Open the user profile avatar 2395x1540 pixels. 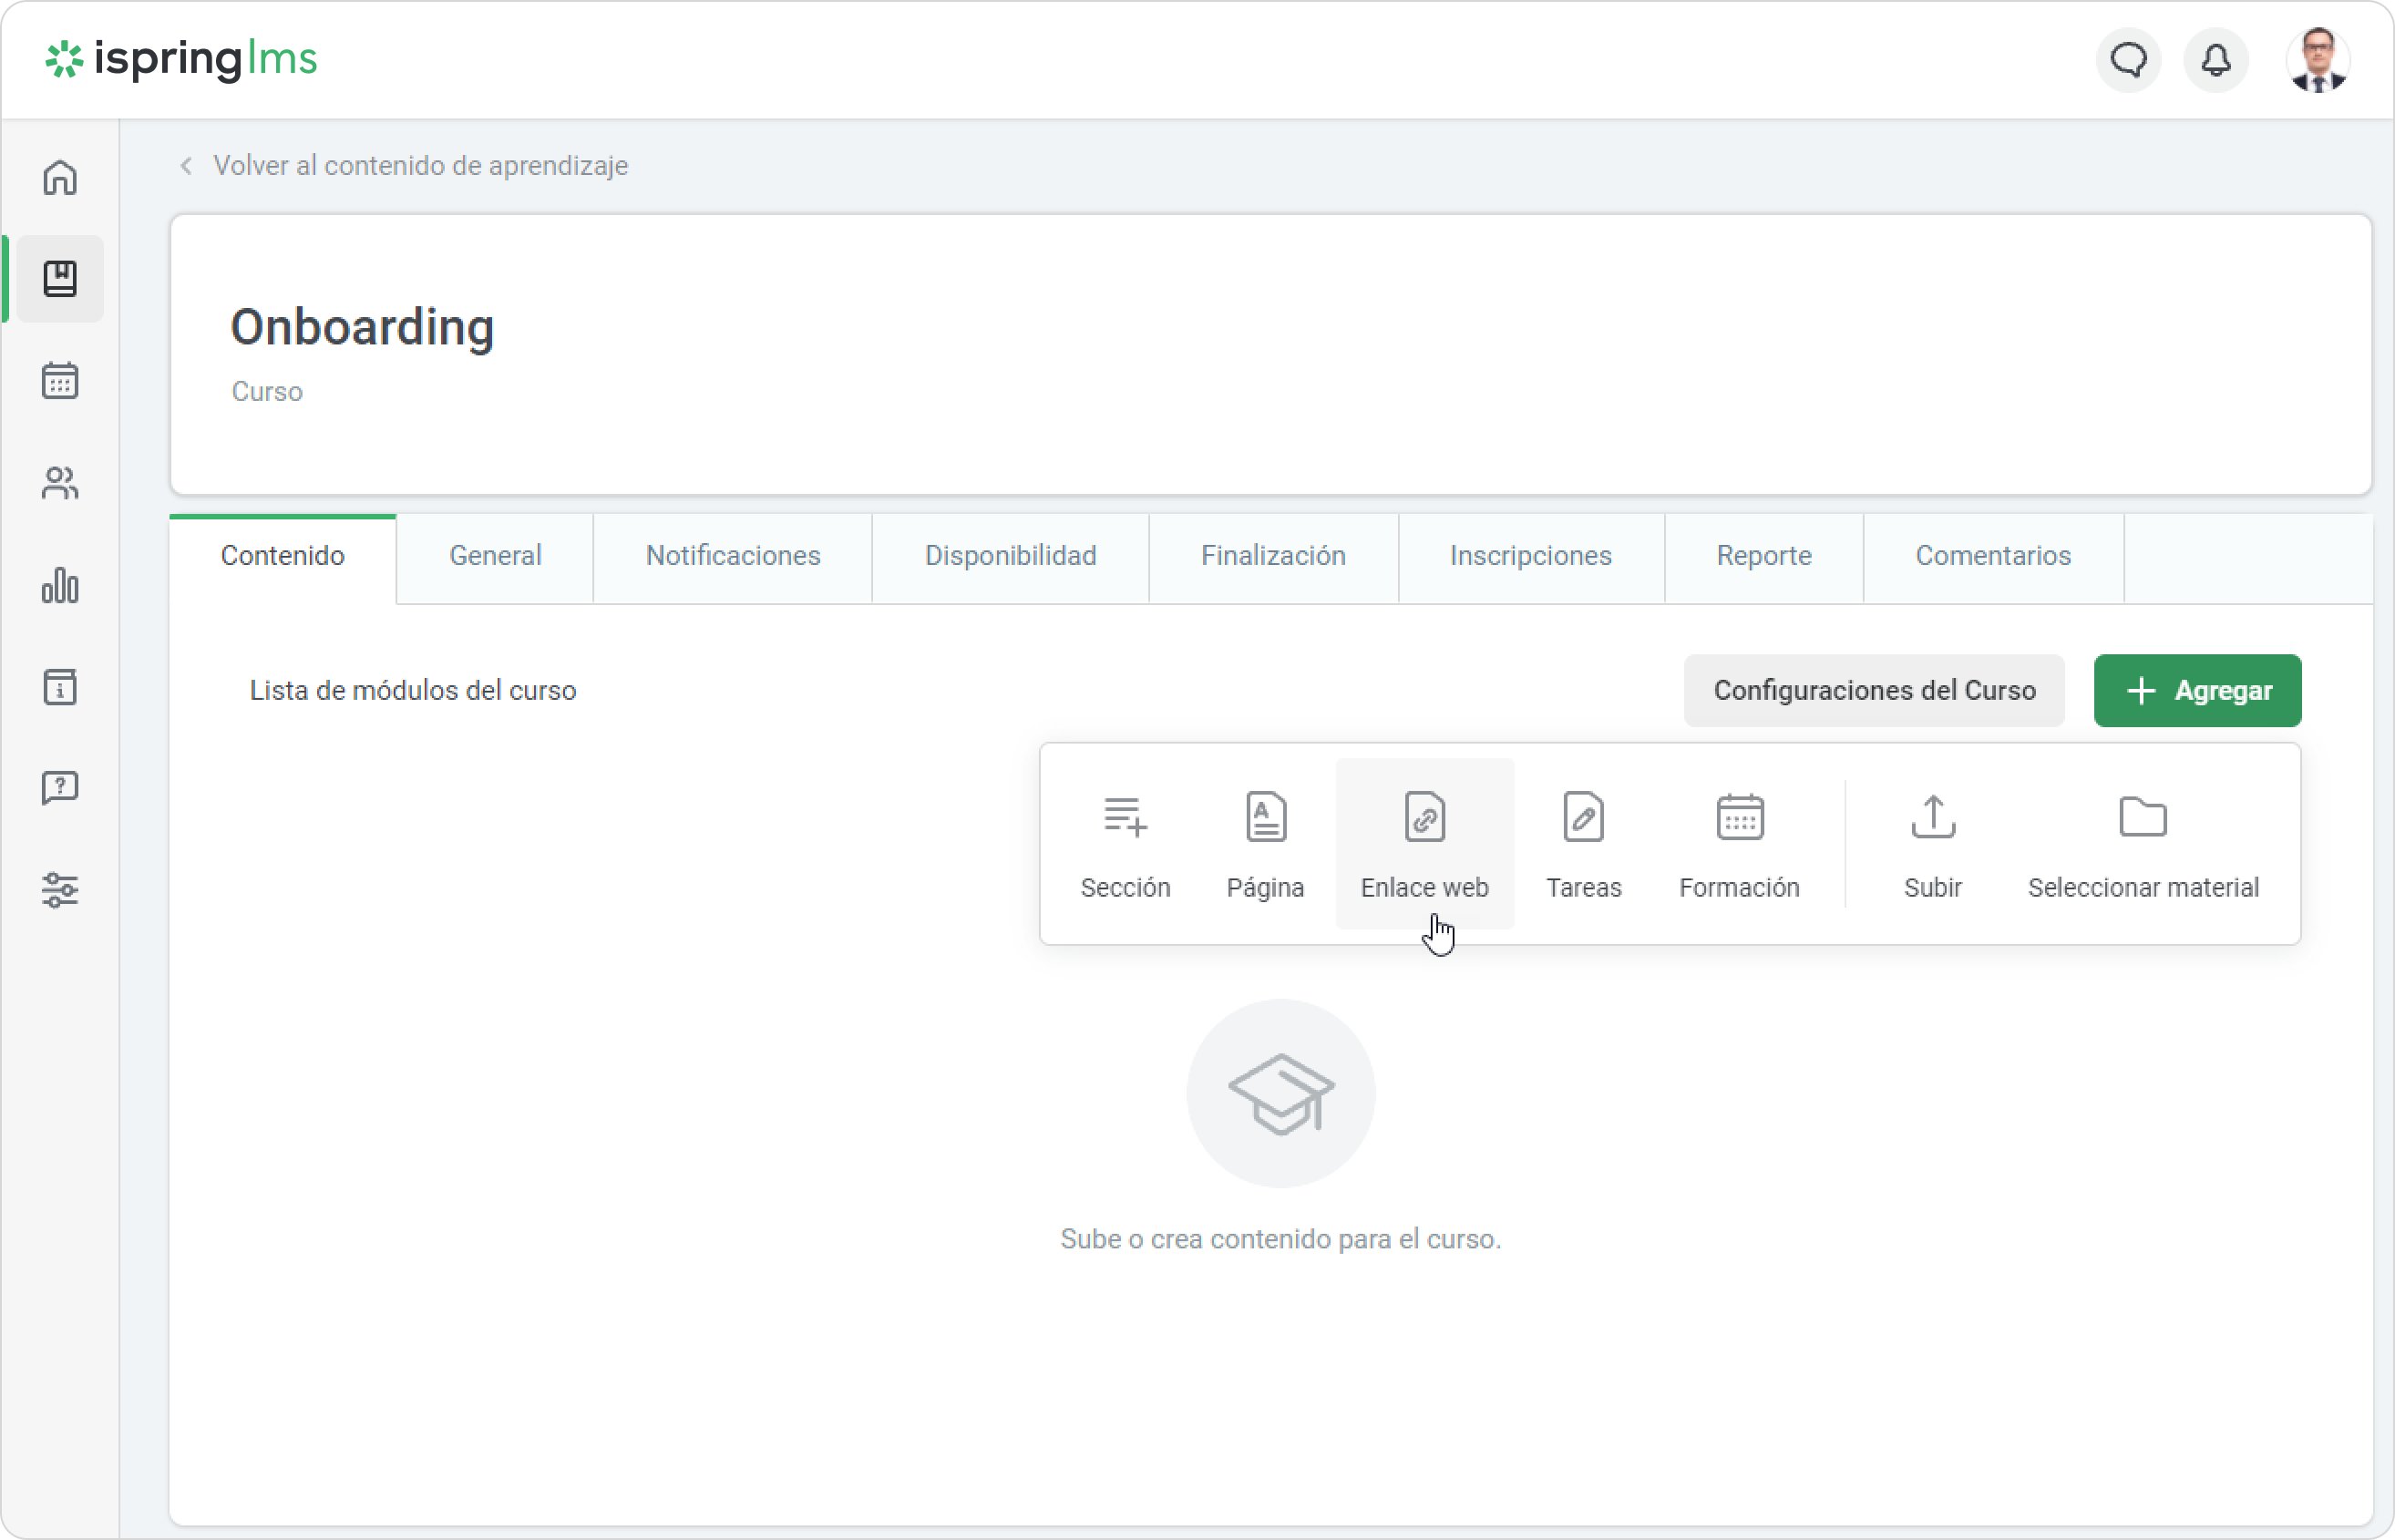point(2317,60)
